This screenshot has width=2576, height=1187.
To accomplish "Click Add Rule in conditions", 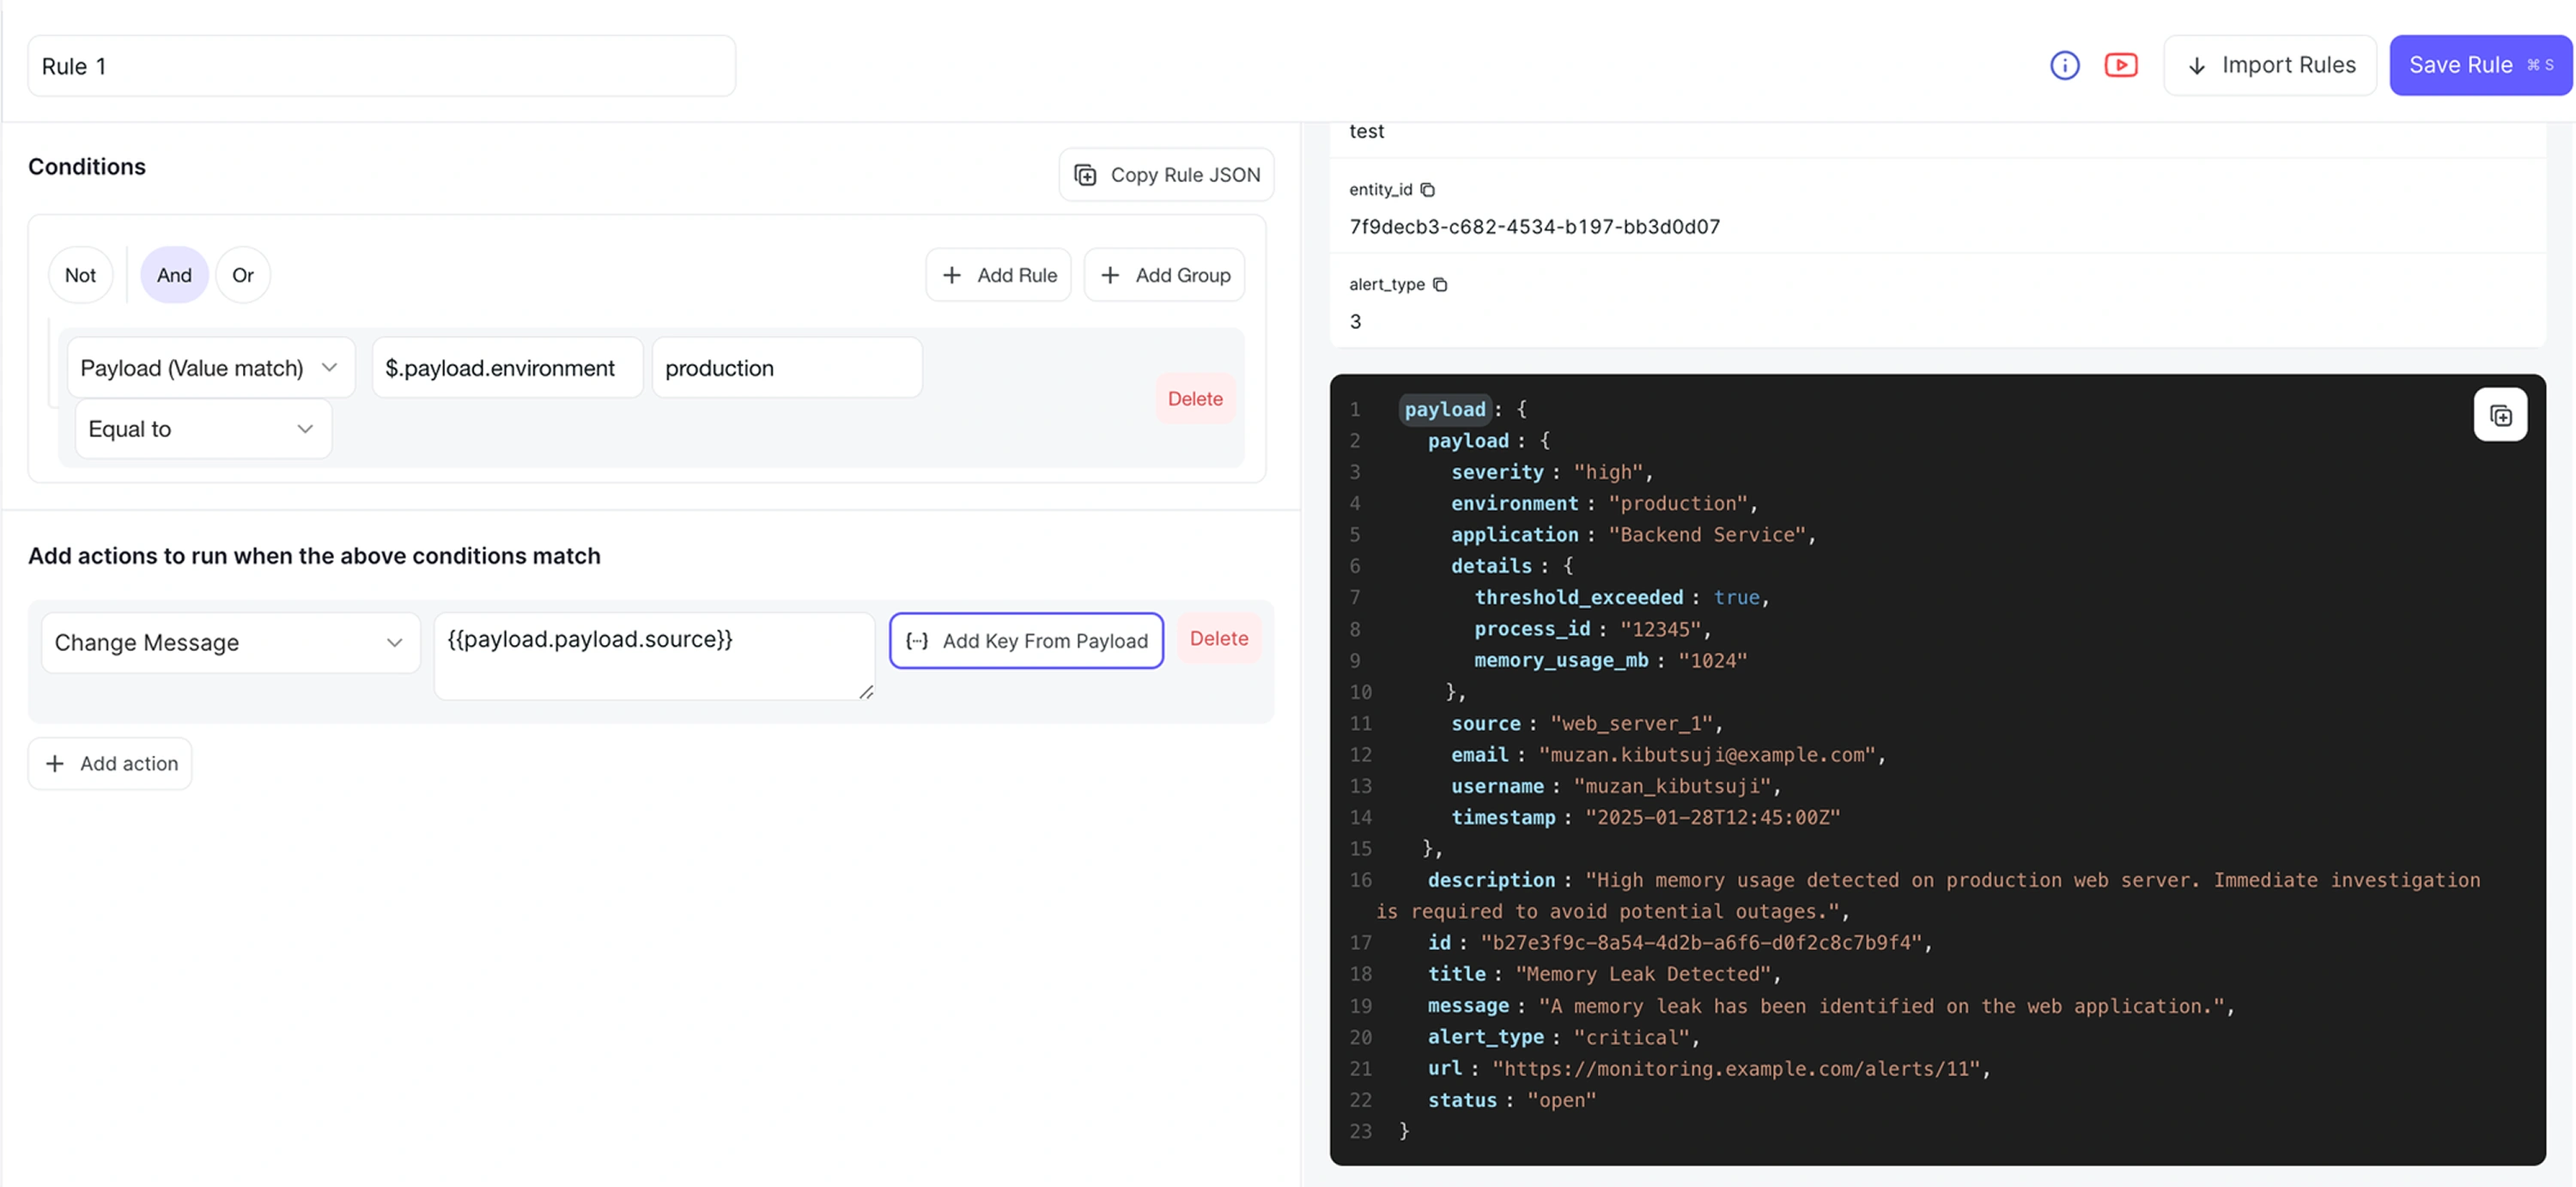I will point(998,275).
